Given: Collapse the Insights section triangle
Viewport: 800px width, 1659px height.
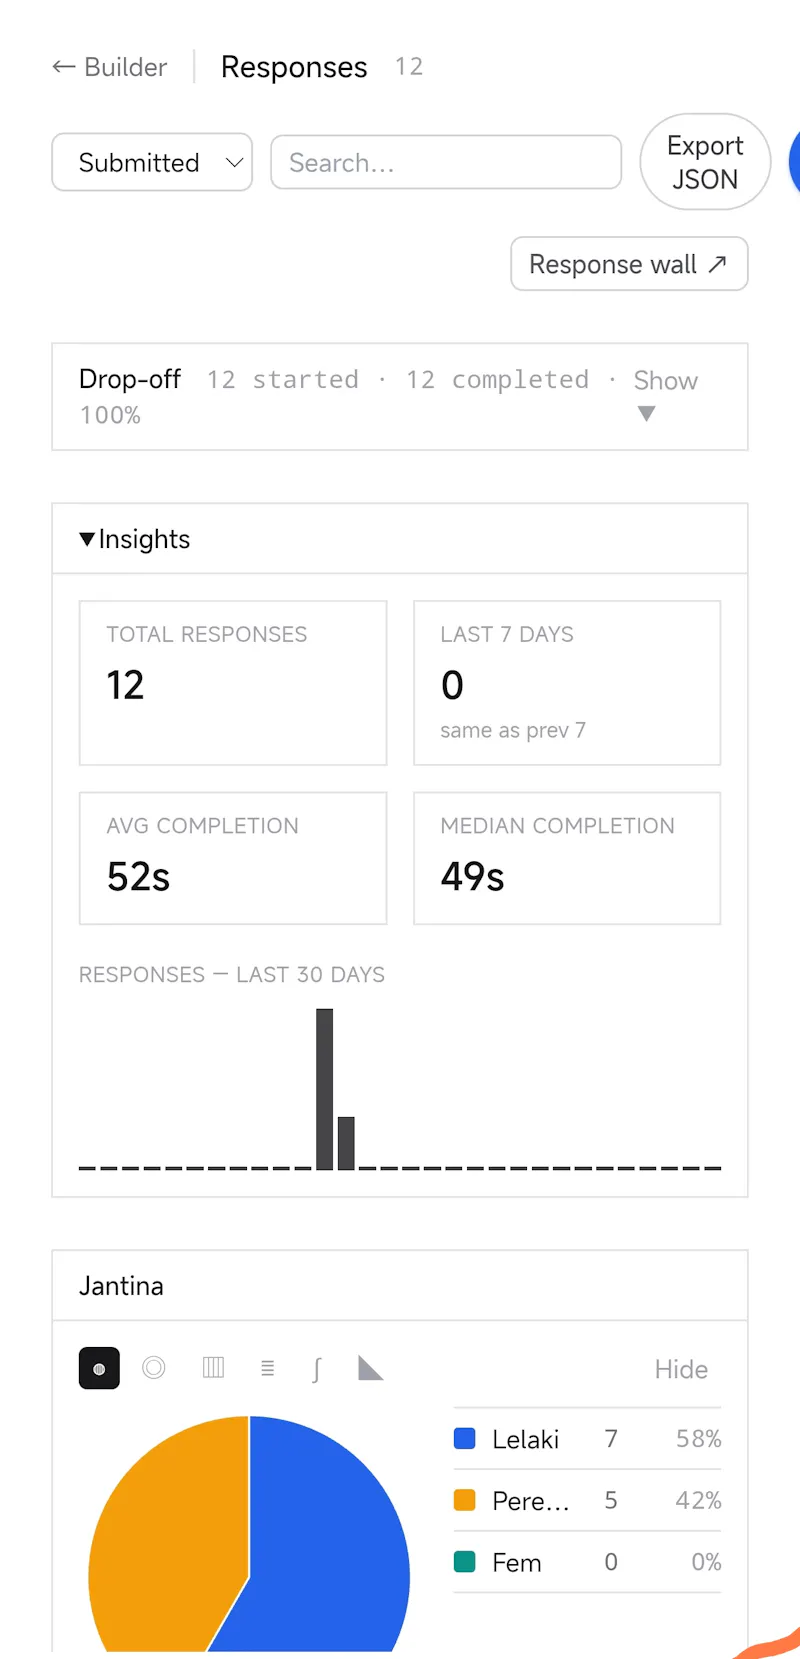Looking at the screenshot, I should [x=87, y=539].
